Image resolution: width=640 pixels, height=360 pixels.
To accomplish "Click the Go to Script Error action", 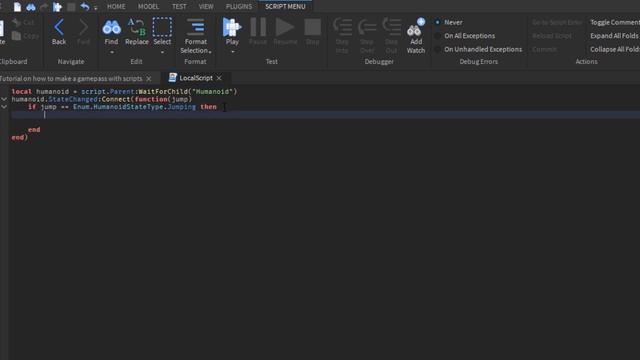I will click(x=557, y=22).
